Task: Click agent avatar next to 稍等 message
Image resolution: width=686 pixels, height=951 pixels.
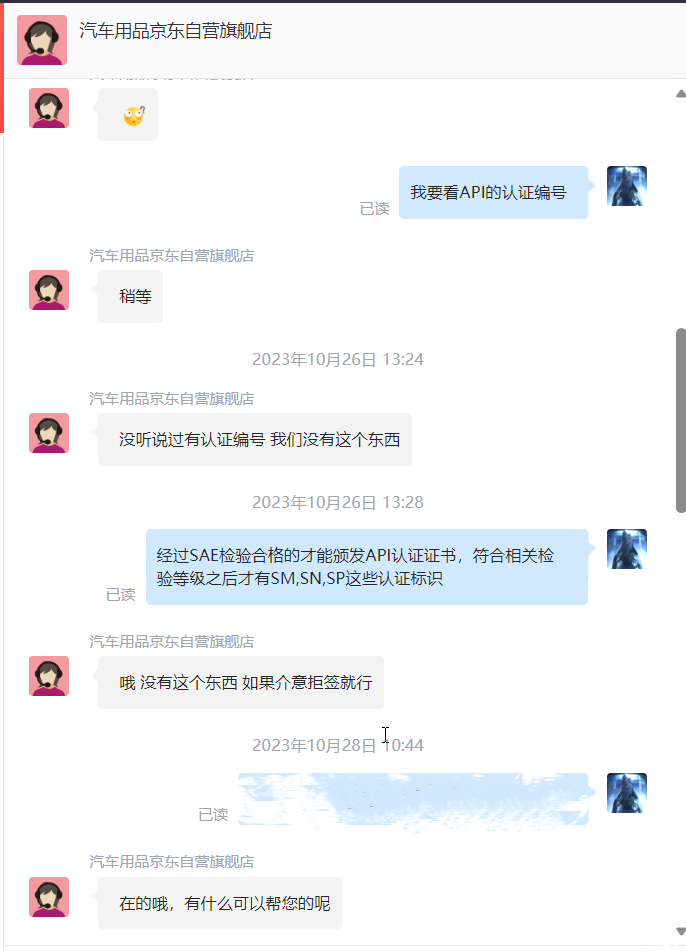Action: [x=49, y=290]
